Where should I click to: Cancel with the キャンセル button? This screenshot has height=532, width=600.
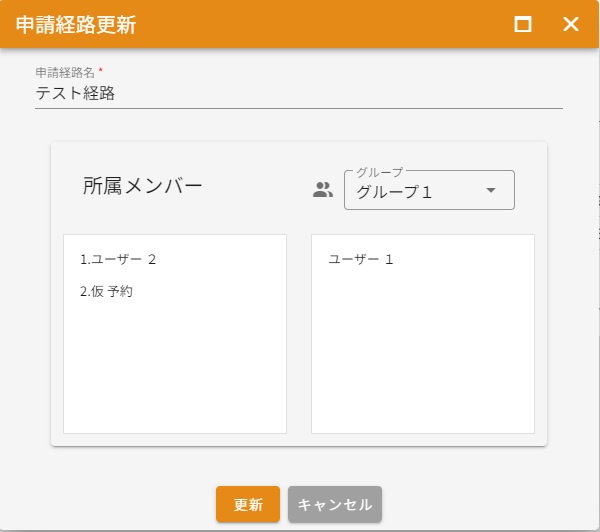[x=335, y=505]
